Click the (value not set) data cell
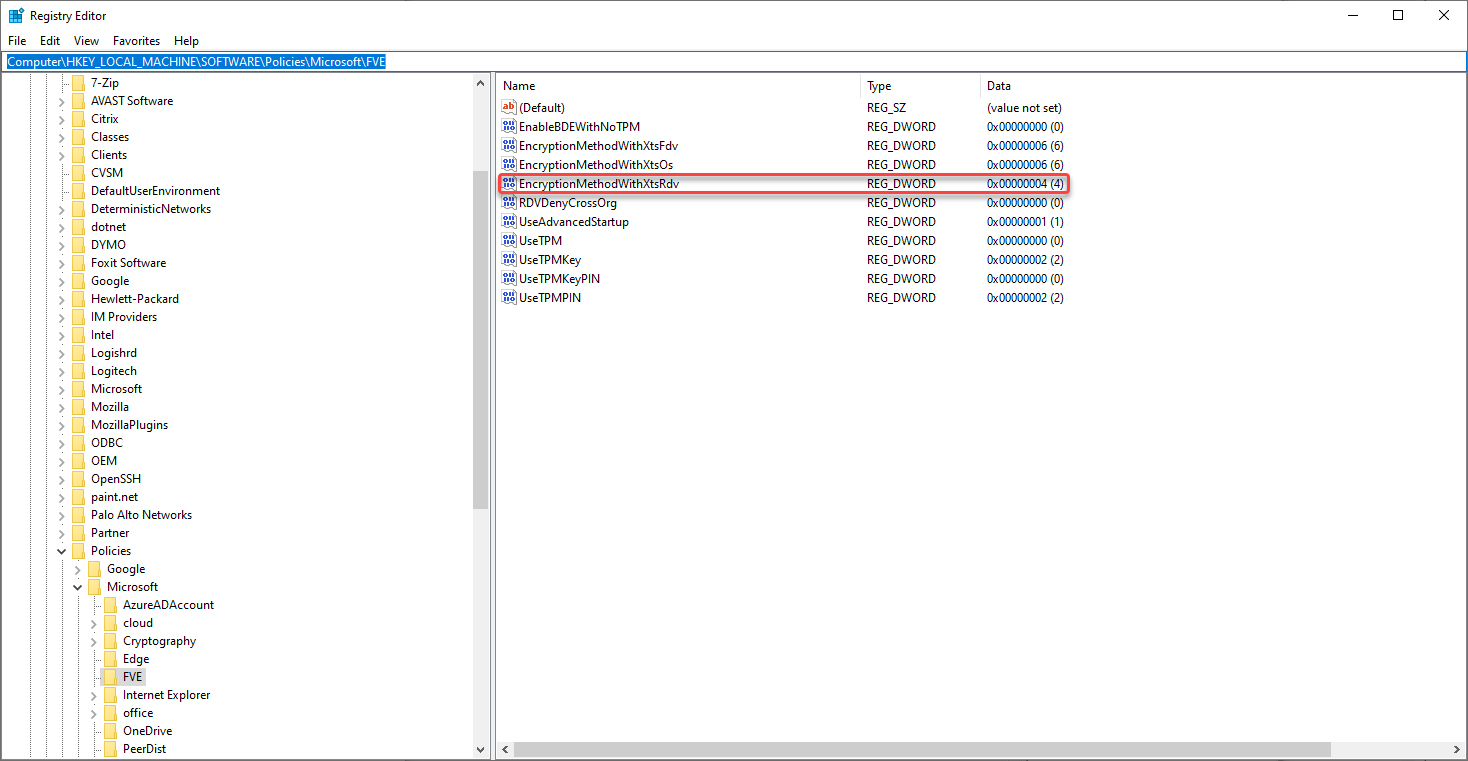1468x761 pixels. coord(1024,107)
